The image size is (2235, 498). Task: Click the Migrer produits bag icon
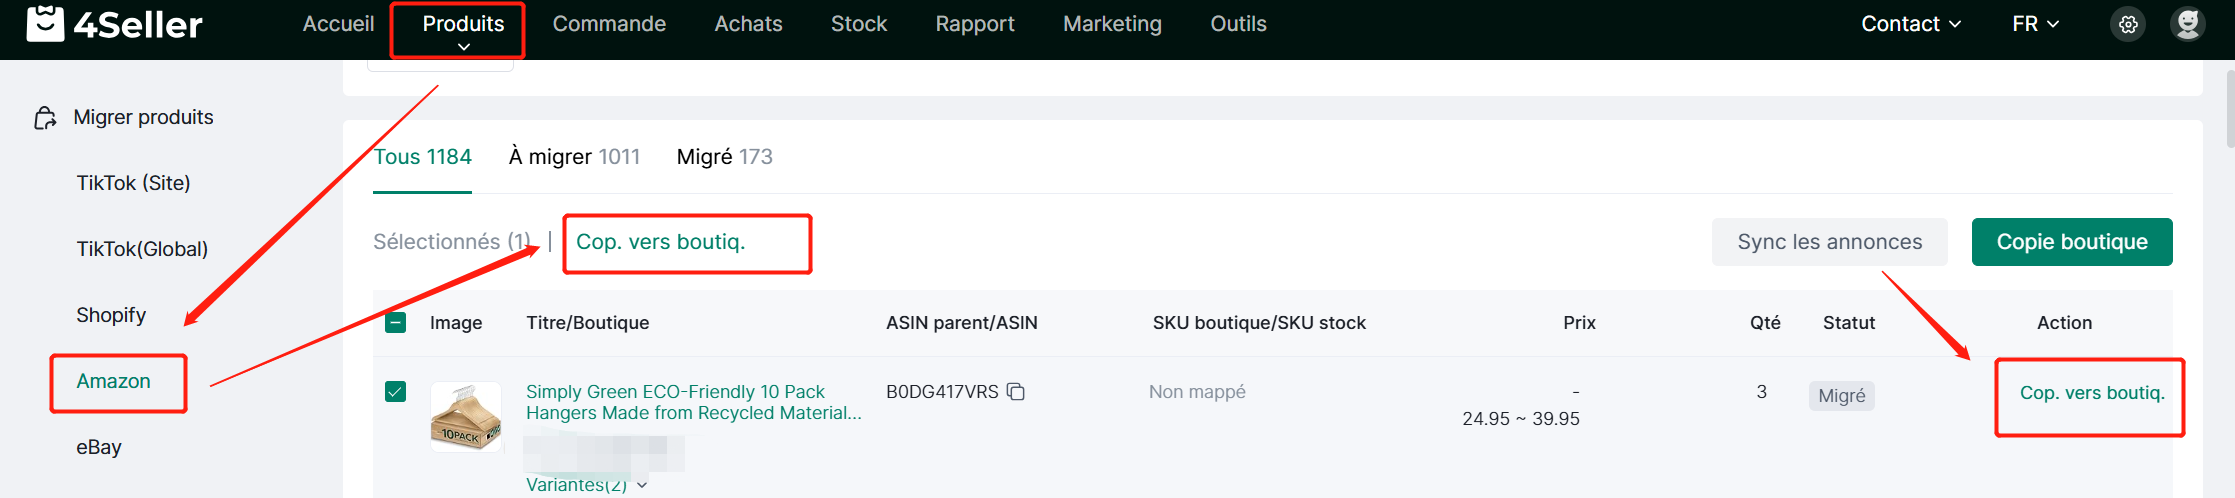(45, 118)
